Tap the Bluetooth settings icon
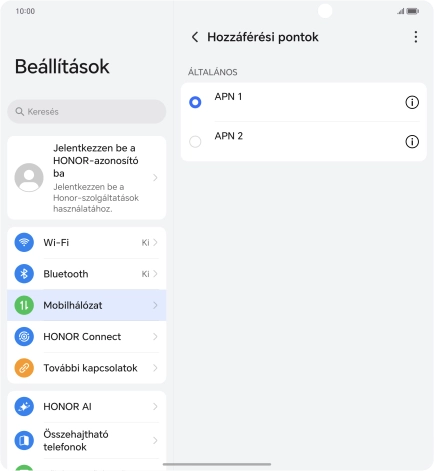The width and height of the screenshot is (434, 471). coord(24,274)
